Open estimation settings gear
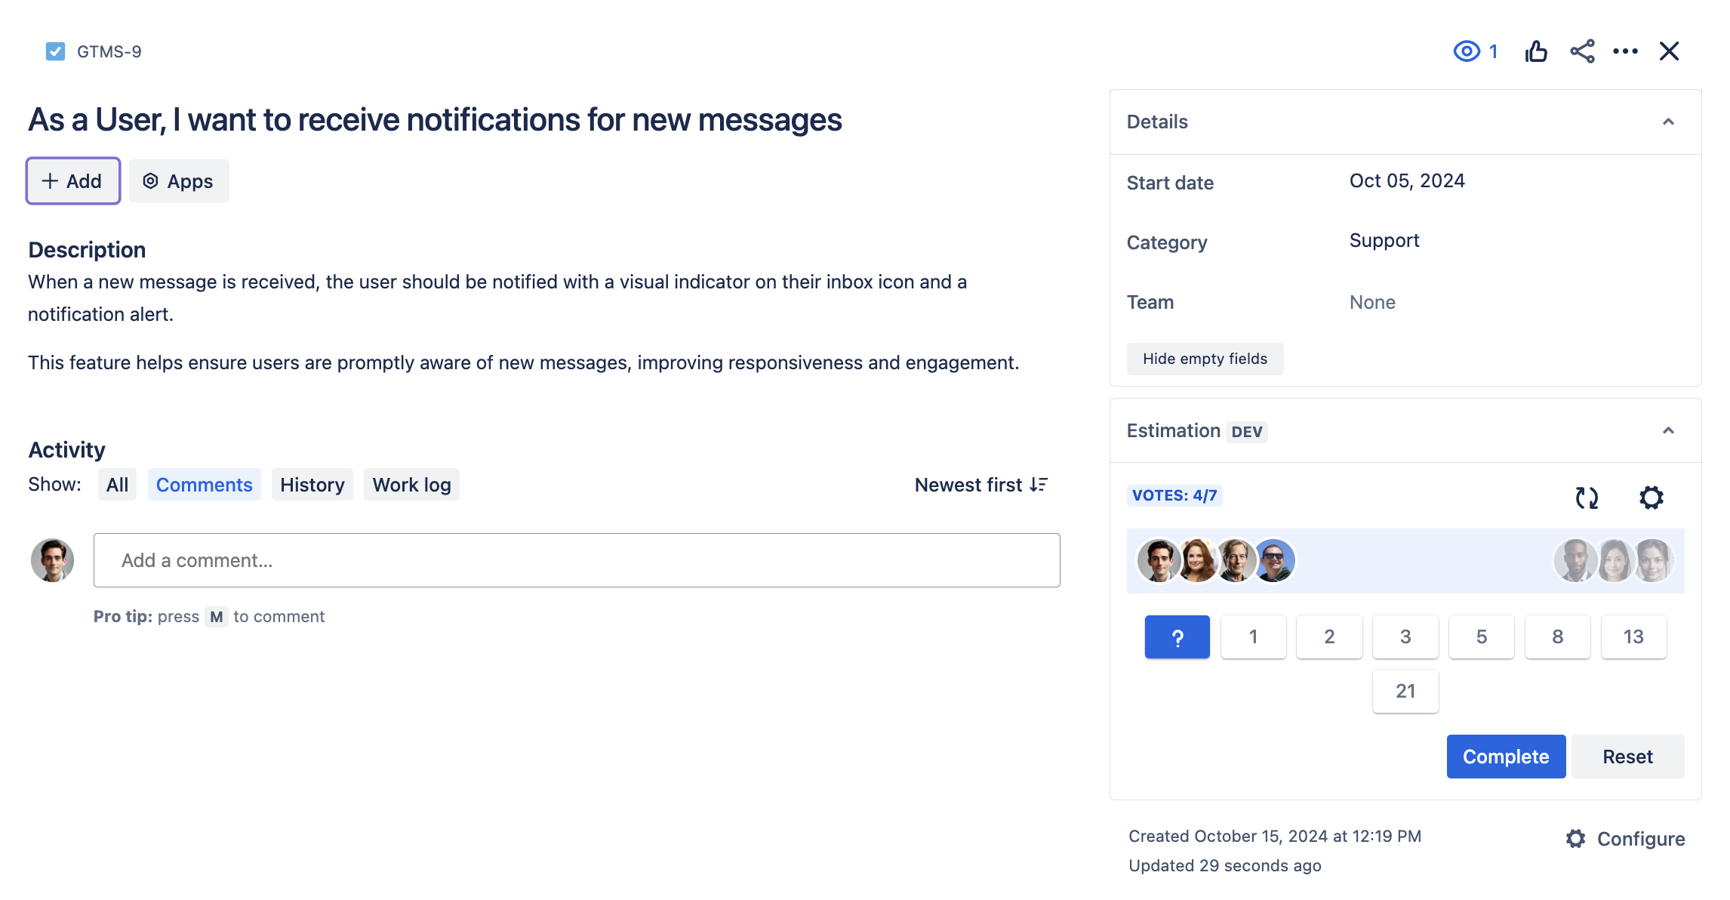The image size is (1730, 900). tap(1651, 497)
